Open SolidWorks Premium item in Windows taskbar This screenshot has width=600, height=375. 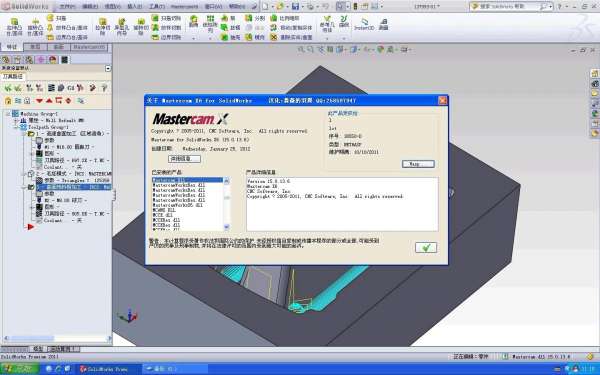pos(103,369)
